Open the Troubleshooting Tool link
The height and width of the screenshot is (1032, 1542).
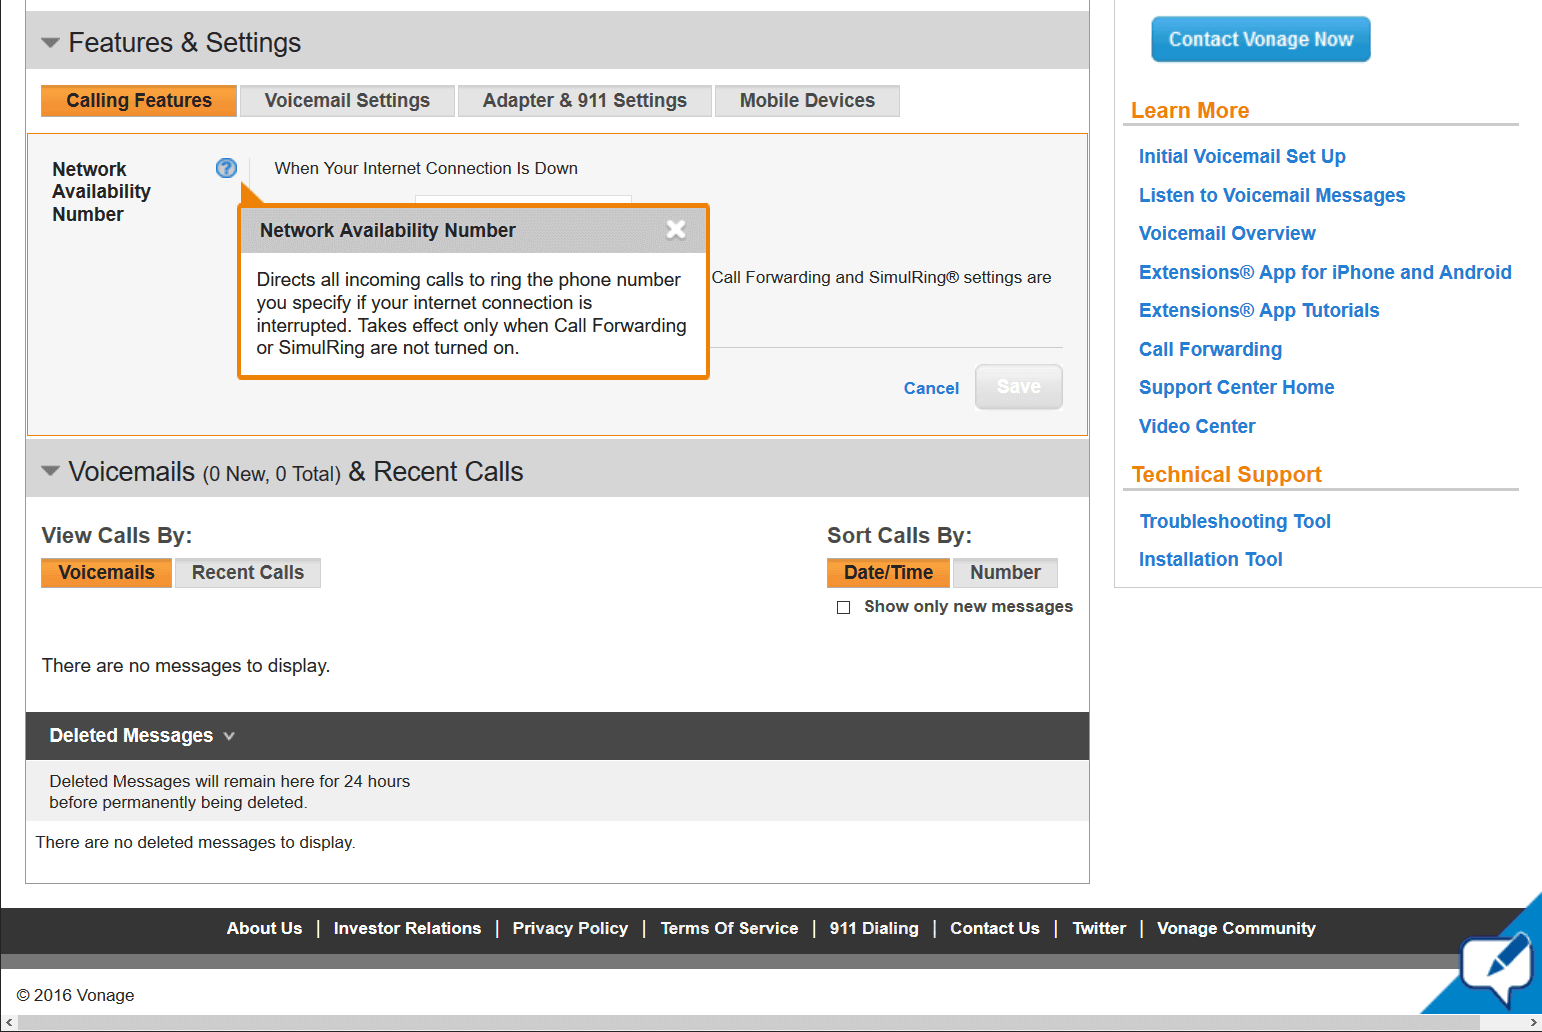click(1235, 521)
